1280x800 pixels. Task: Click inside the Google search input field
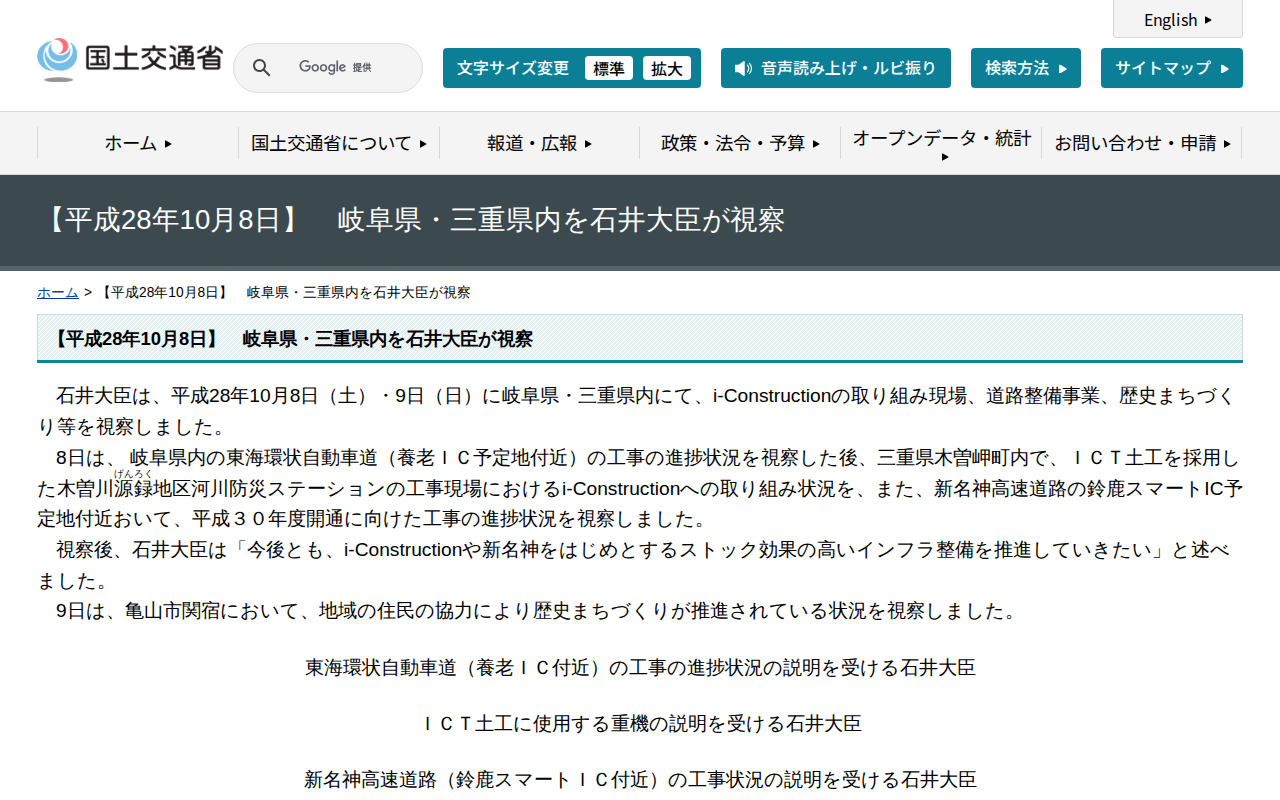[x=340, y=67]
